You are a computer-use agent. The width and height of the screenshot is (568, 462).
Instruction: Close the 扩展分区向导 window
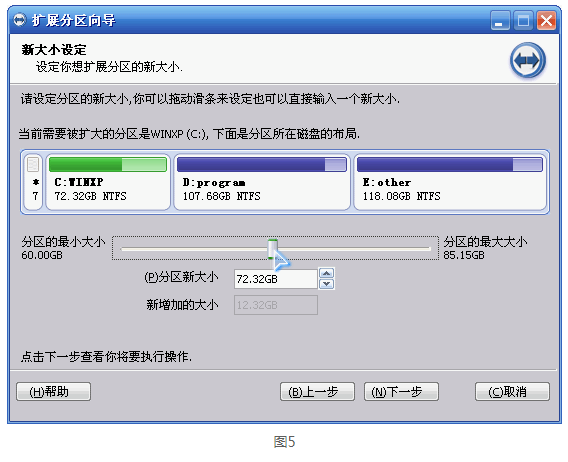(546, 20)
